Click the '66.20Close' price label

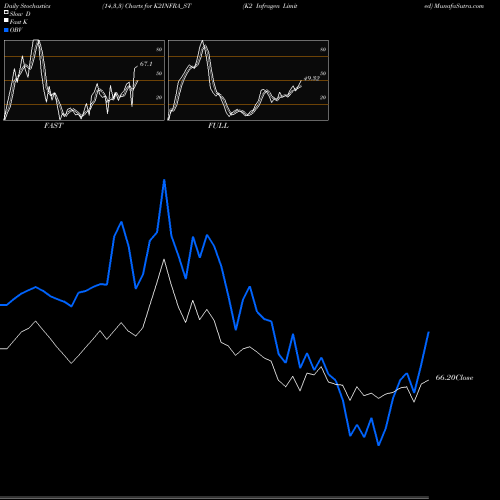pos(454,378)
